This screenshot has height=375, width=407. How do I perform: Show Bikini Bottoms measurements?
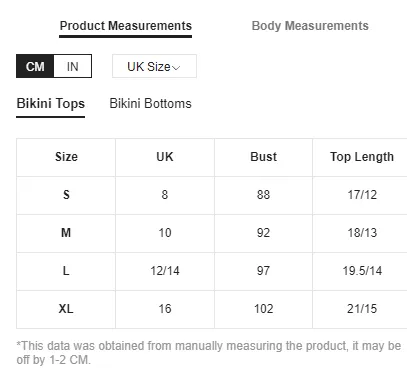pos(150,104)
